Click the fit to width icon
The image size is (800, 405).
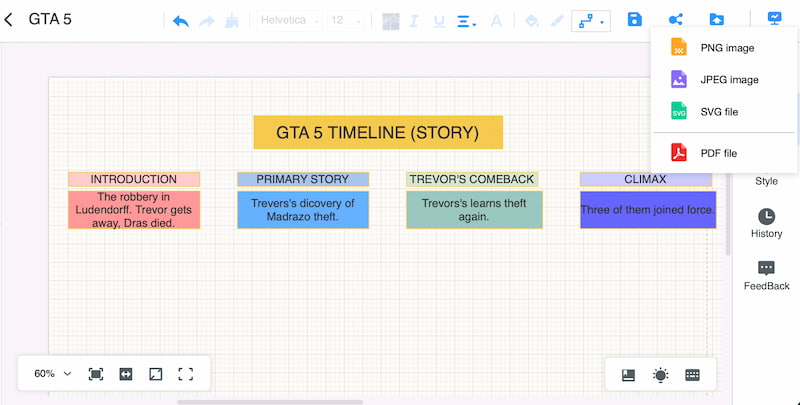(x=126, y=374)
